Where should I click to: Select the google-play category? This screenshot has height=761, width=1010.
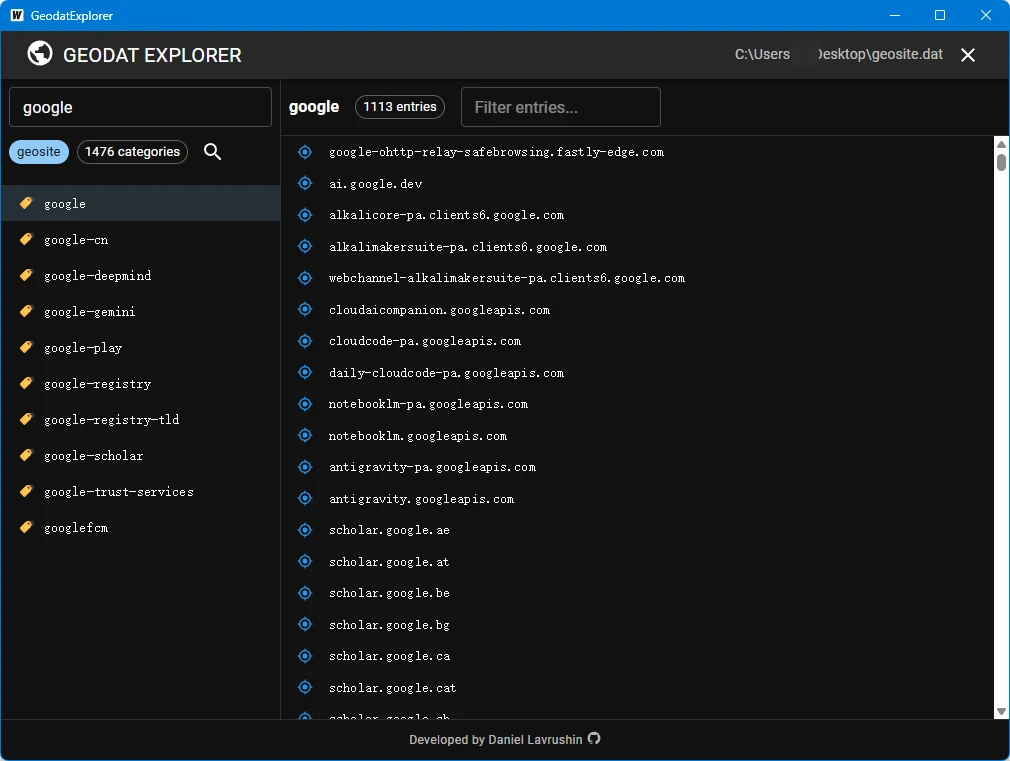point(140,348)
